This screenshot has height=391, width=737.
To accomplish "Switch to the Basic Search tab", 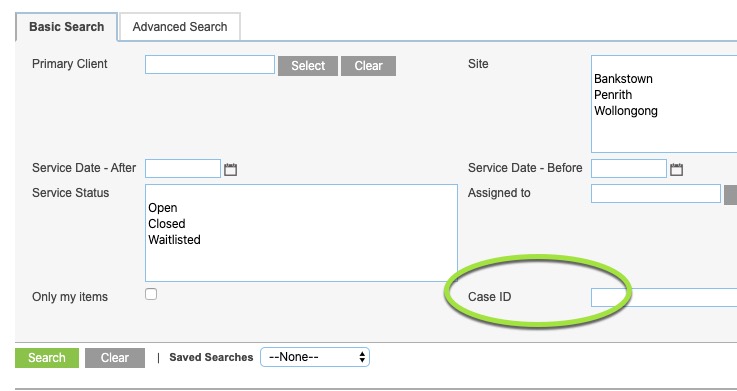I will pyautogui.click(x=66, y=27).
